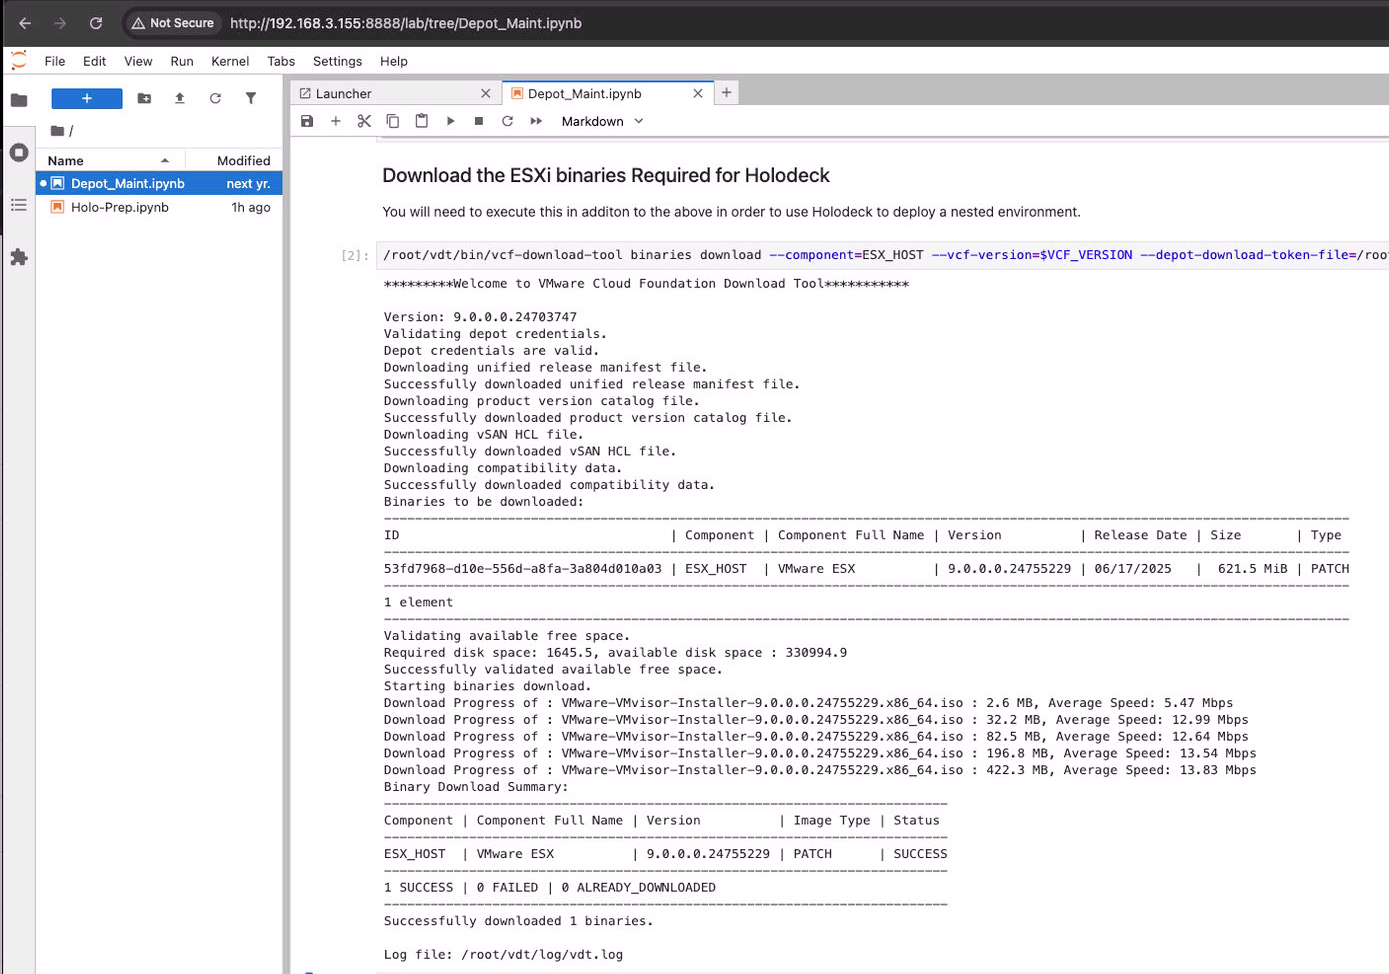
Task: Insert a cell below with plus icon
Action: click(336, 121)
